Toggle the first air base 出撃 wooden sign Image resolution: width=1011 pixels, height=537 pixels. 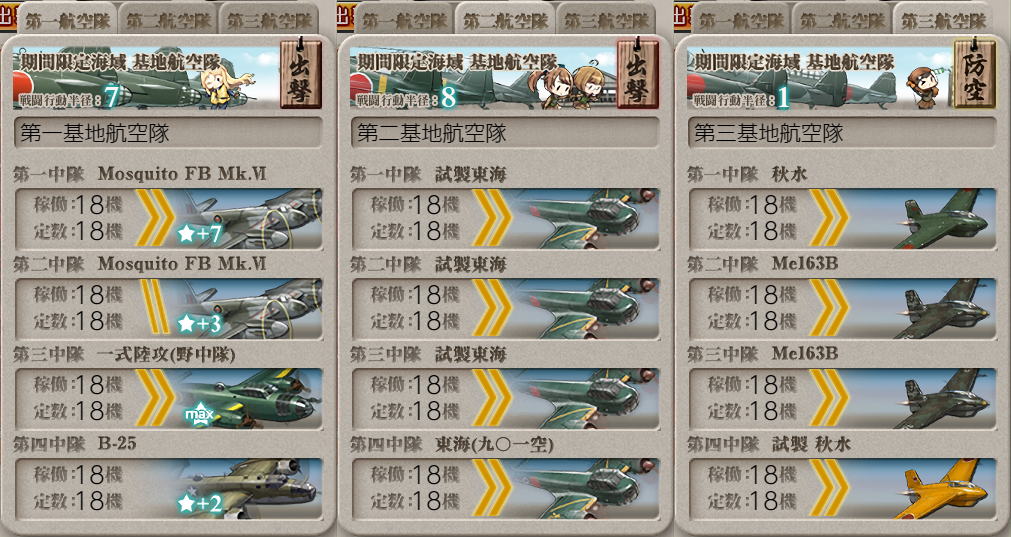[300, 73]
